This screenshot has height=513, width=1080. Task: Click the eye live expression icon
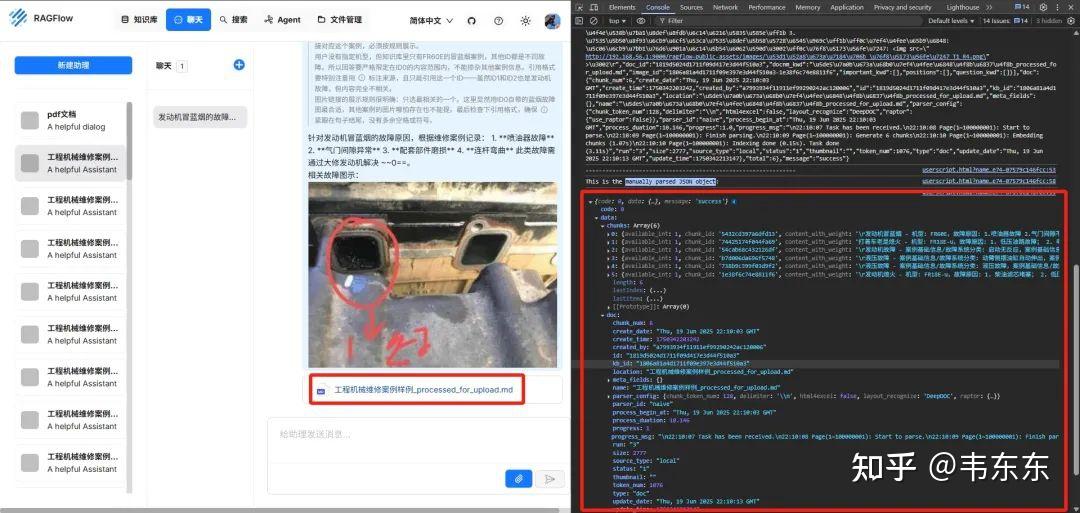pyautogui.click(x=641, y=21)
